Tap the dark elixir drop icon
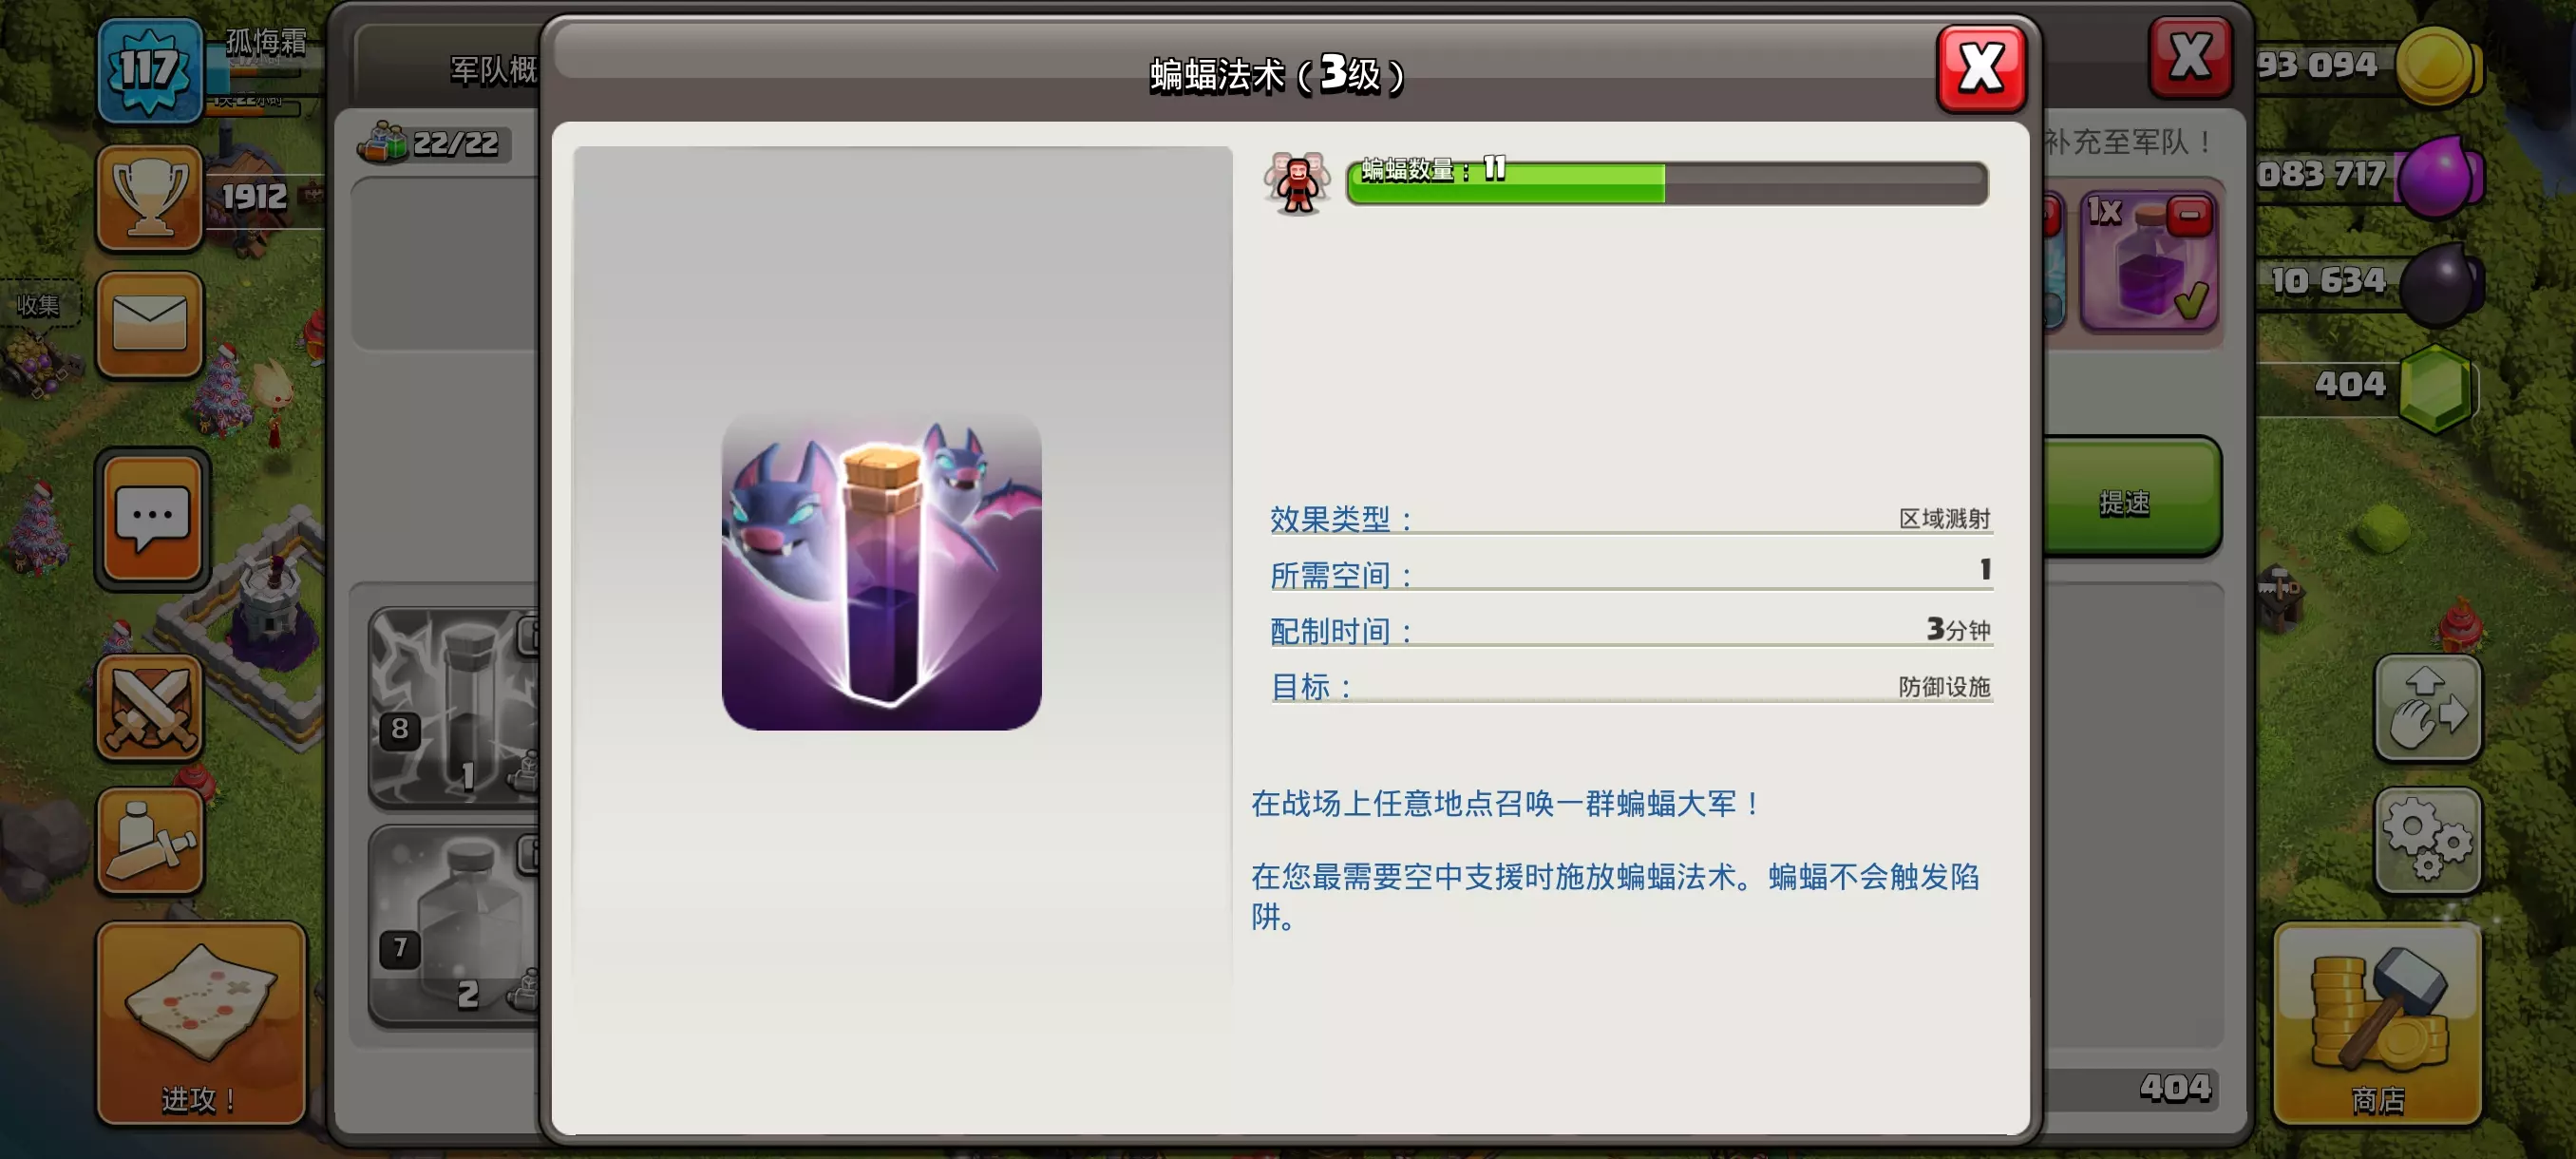 (x=2440, y=284)
